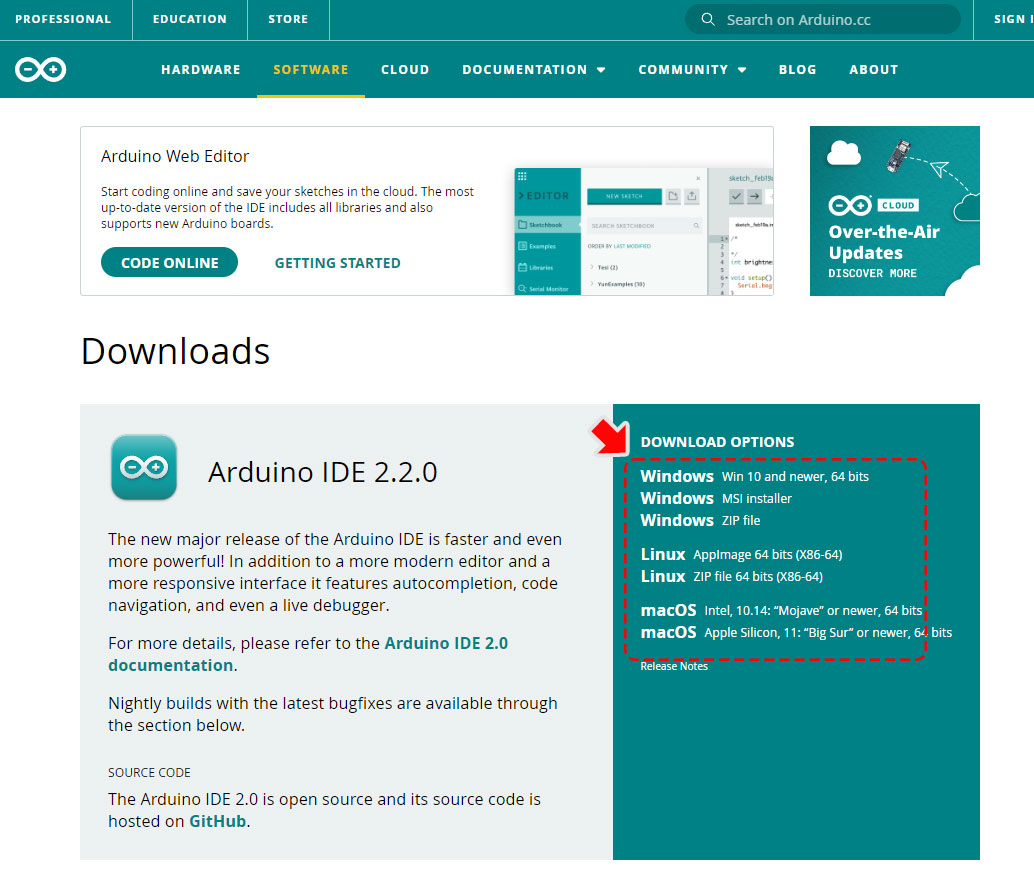Open the Arduino IDE 2.0 documentation link
Screen dimensions: 1034x870
(x=308, y=654)
